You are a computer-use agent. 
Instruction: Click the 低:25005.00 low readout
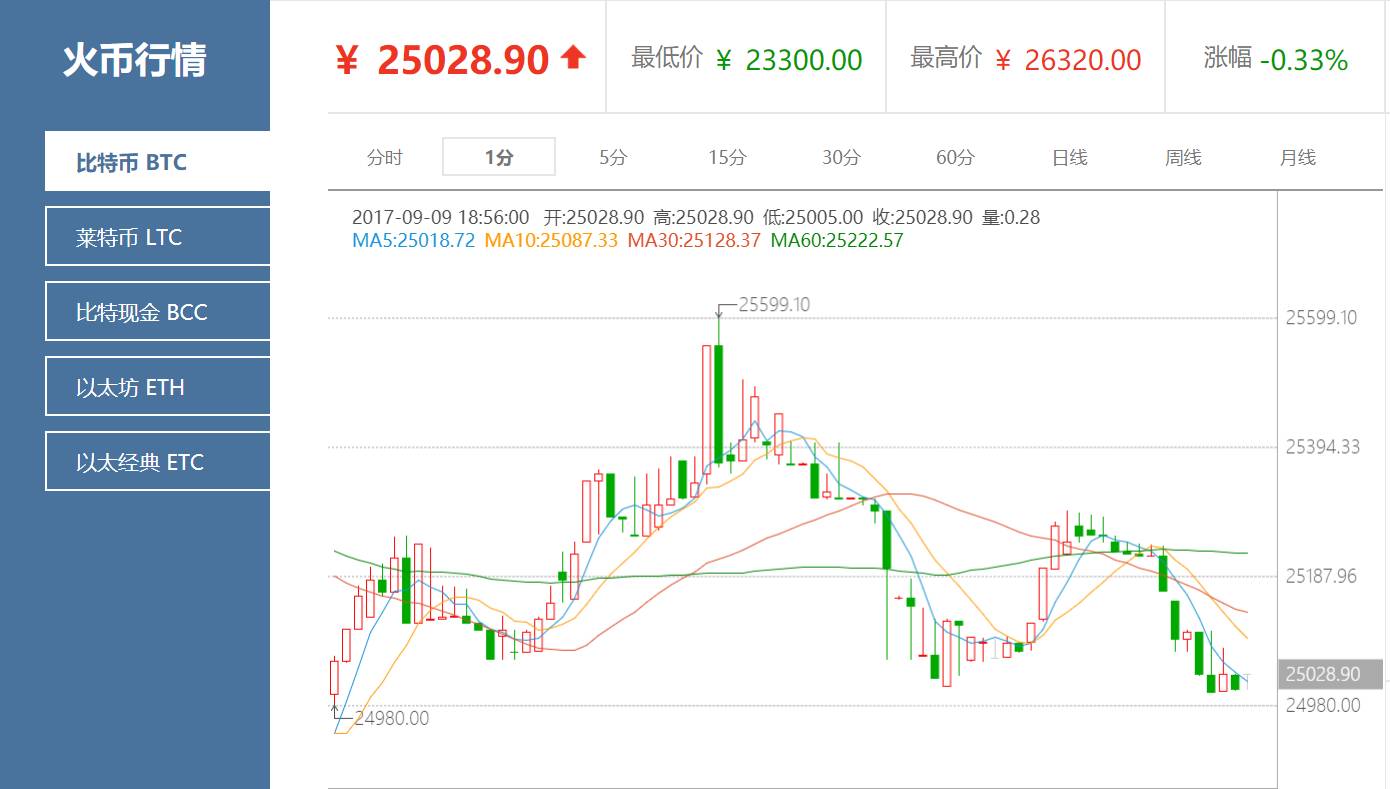tap(812, 217)
